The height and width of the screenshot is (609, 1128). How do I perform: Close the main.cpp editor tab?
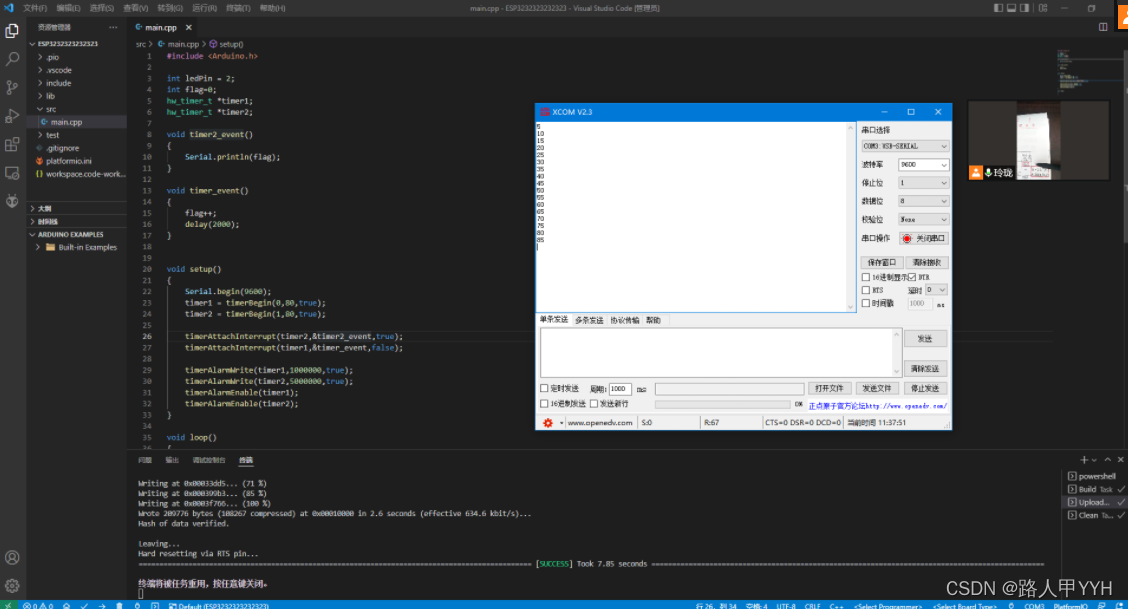[188, 27]
